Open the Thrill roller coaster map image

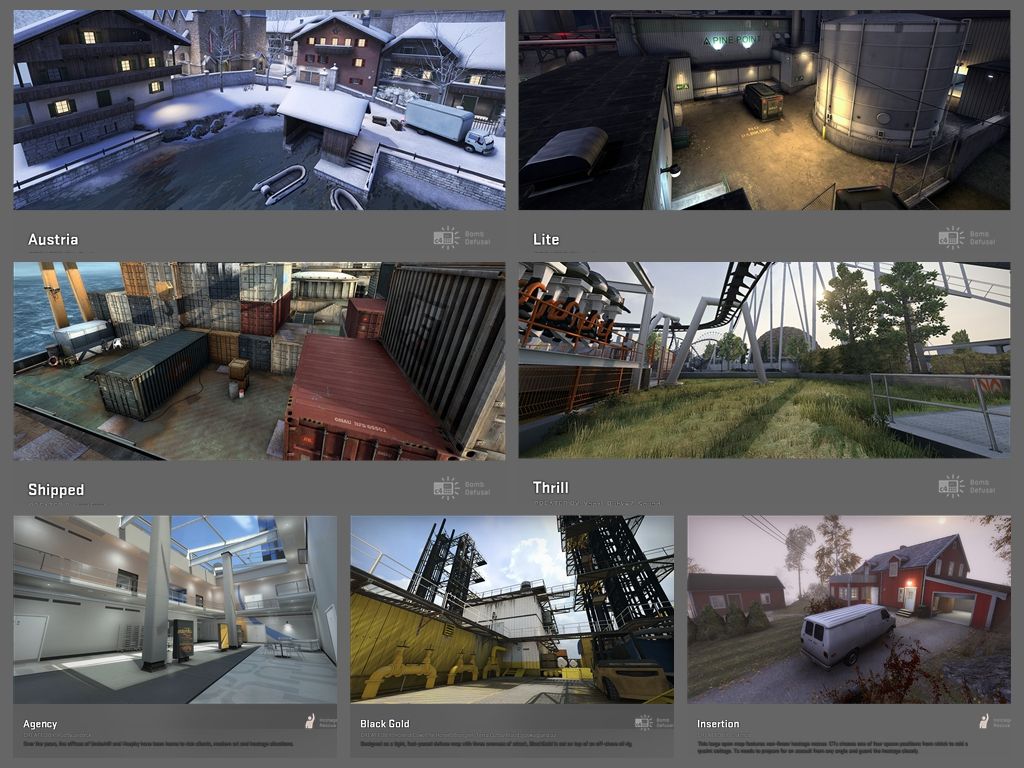tap(764, 360)
